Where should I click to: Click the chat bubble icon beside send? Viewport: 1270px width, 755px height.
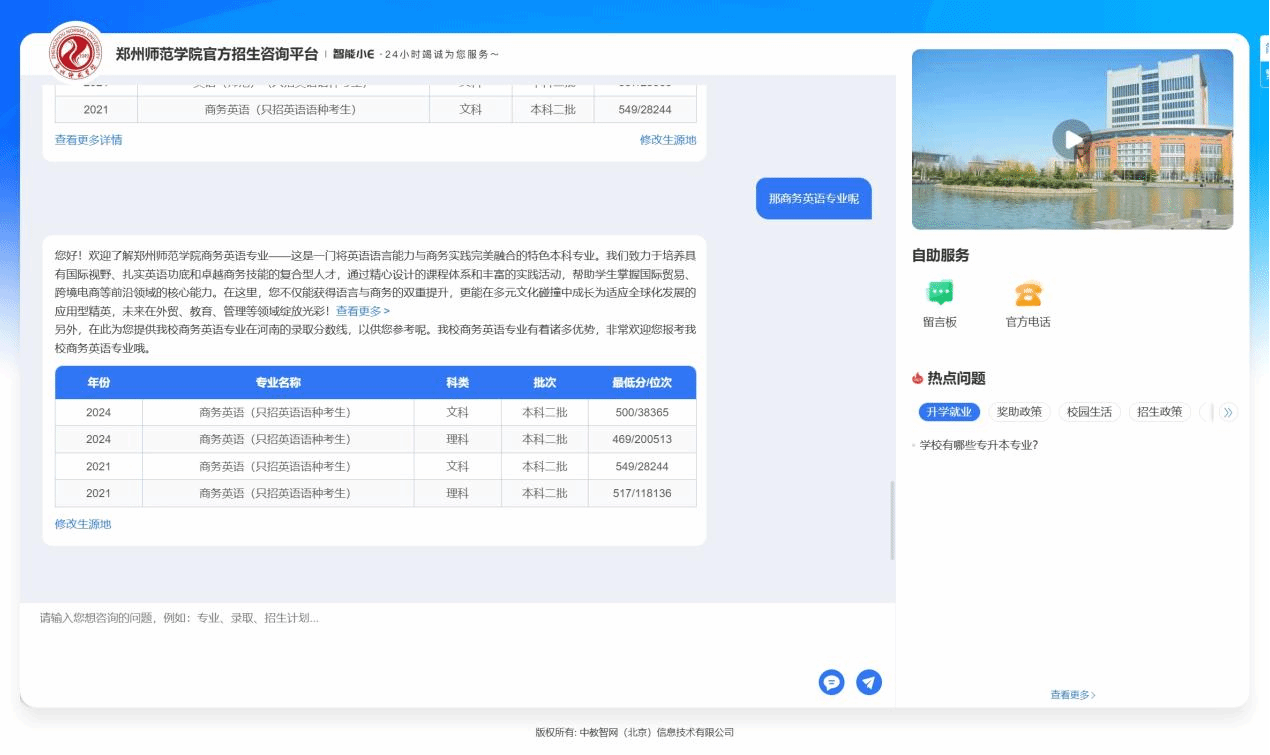coord(831,682)
